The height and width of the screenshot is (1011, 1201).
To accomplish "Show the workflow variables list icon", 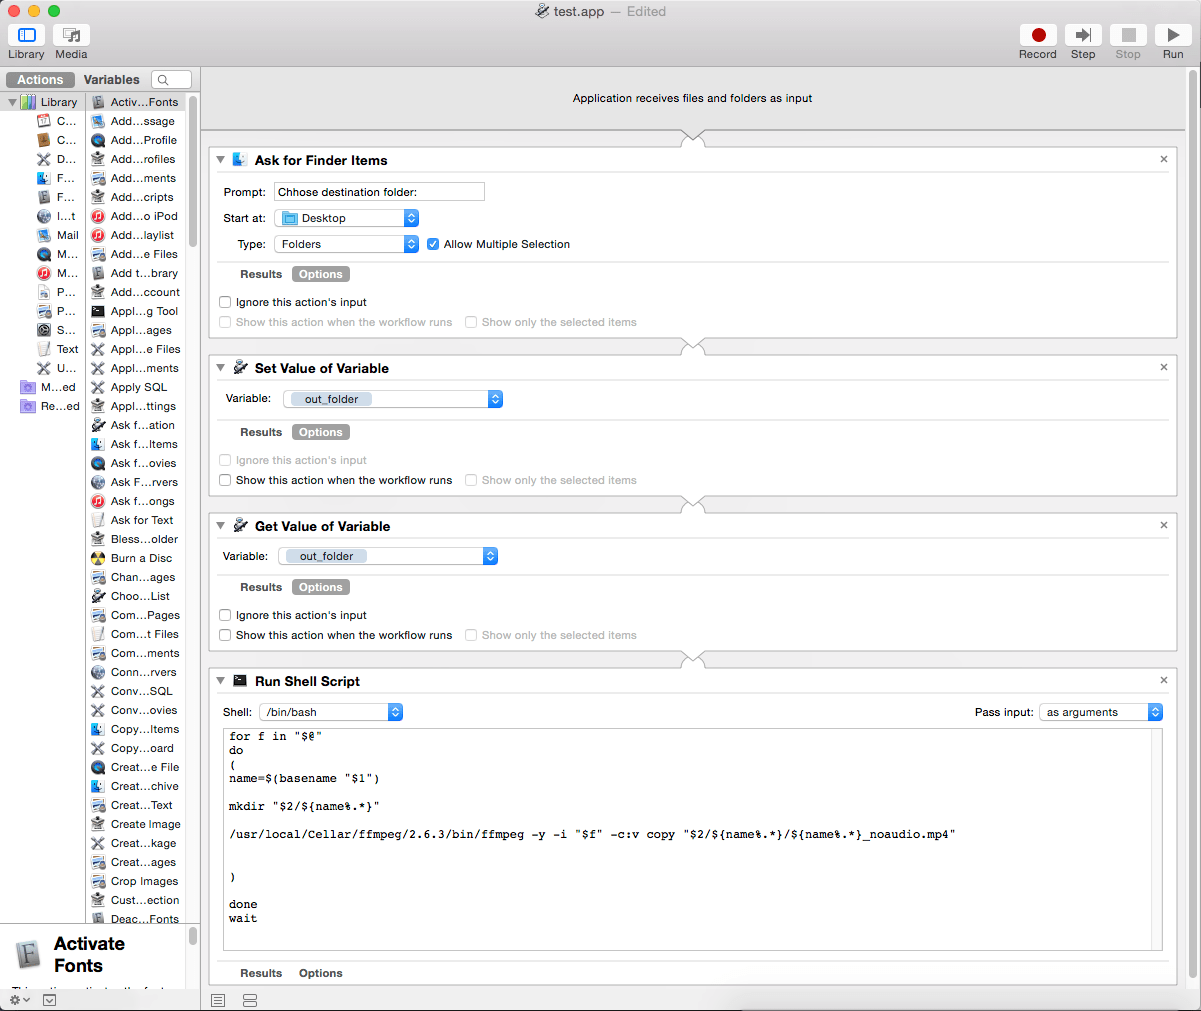I will pos(250,1000).
